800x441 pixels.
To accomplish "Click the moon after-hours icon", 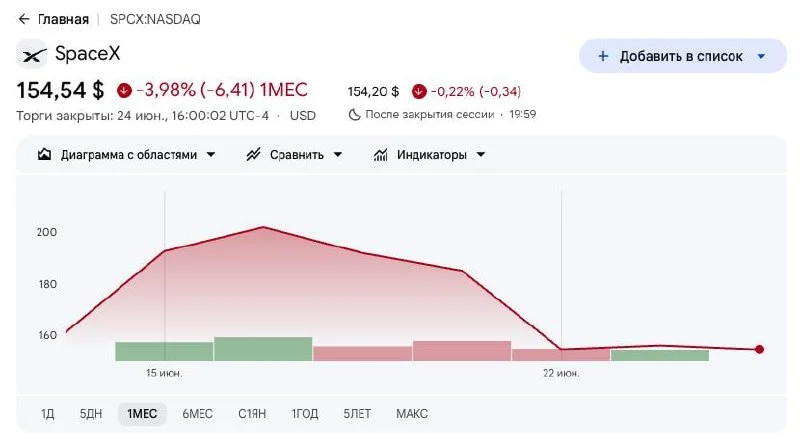I will click(x=354, y=114).
